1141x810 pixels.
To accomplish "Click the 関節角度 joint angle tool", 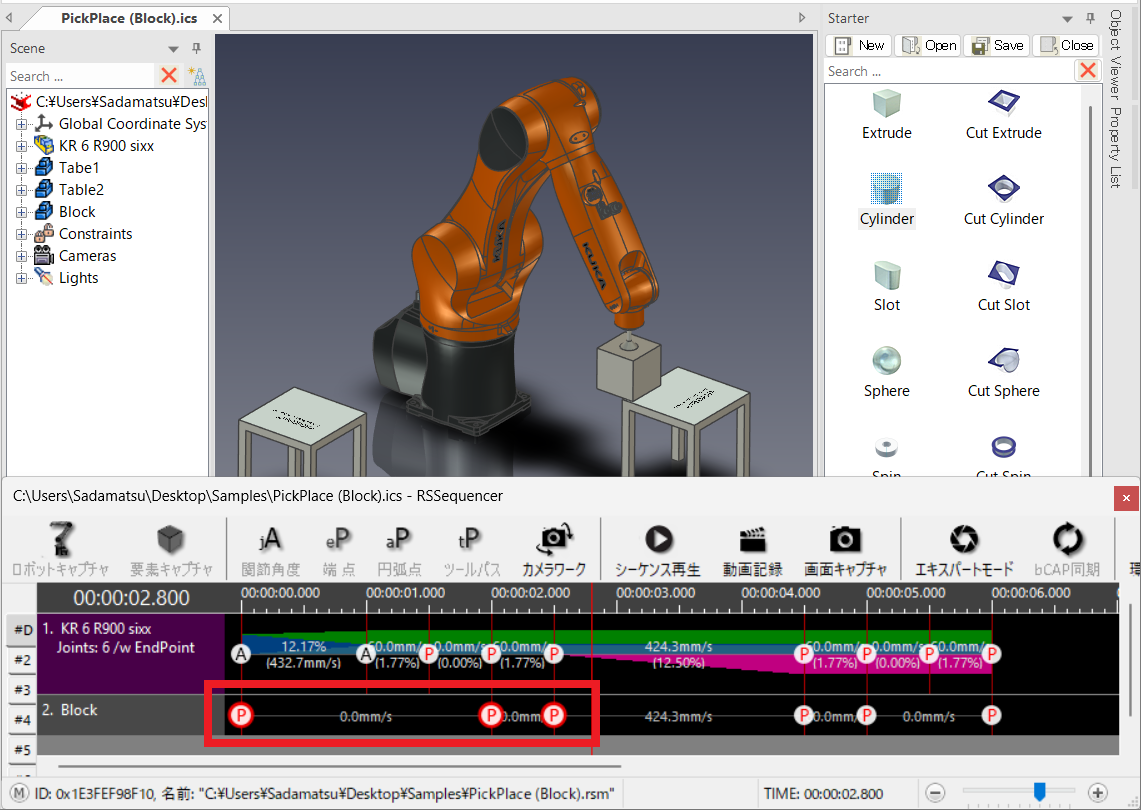I will coord(271,549).
